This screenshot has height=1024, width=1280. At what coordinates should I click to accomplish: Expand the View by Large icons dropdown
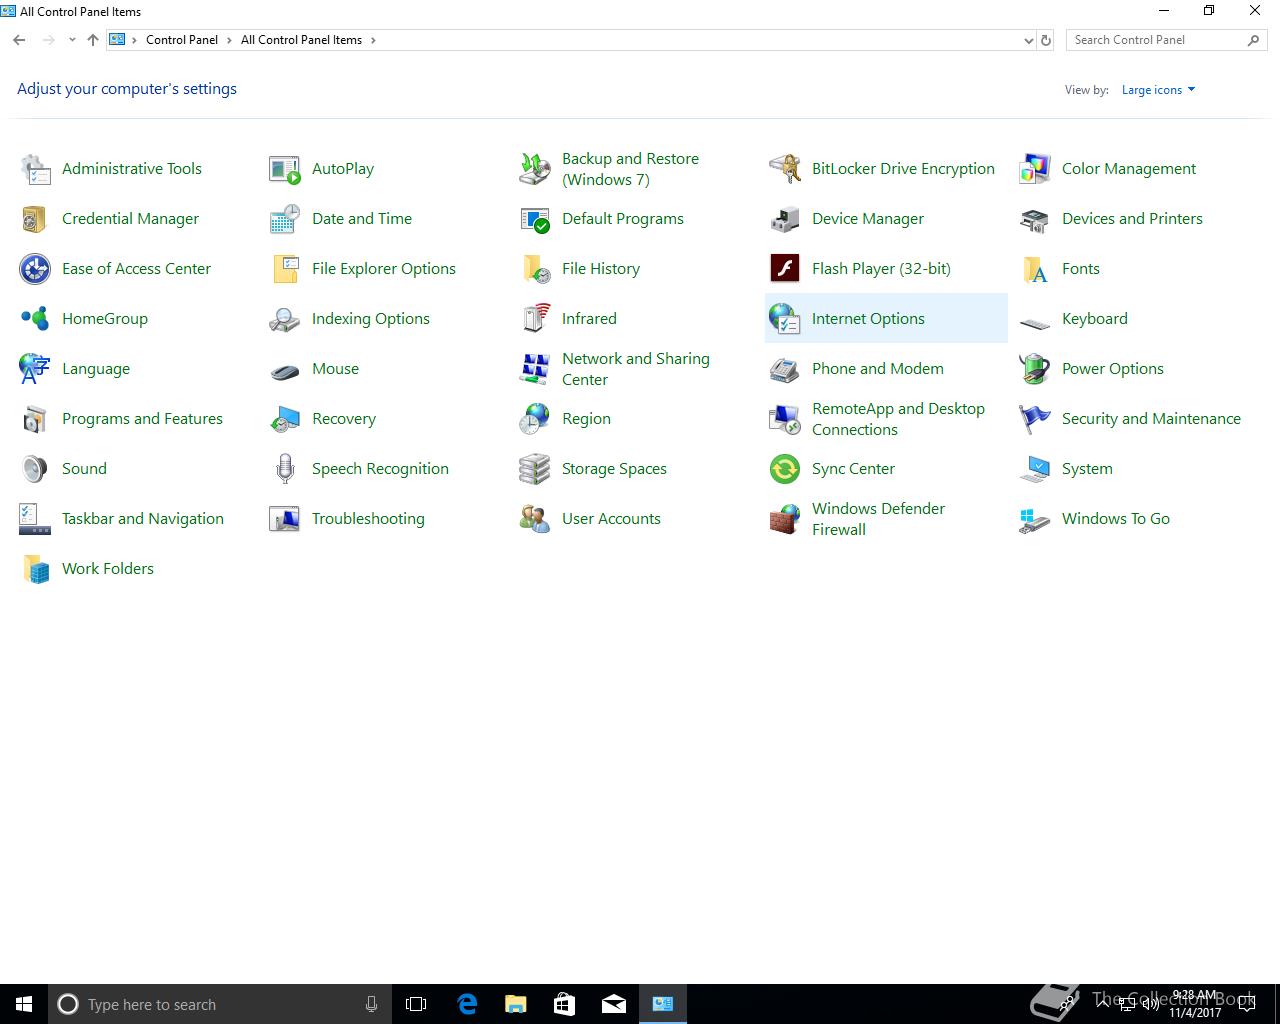point(1158,90)
